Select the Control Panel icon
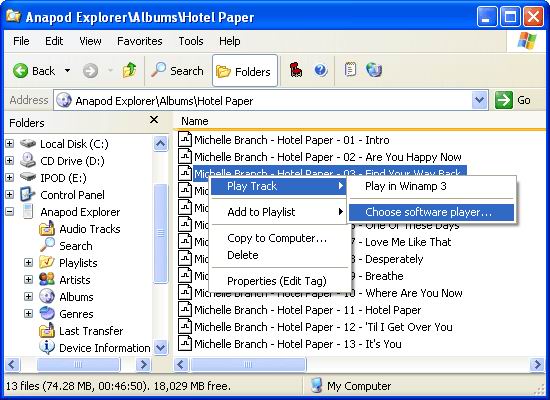Screen dimensions: 550x400 [x=28, y=194]
